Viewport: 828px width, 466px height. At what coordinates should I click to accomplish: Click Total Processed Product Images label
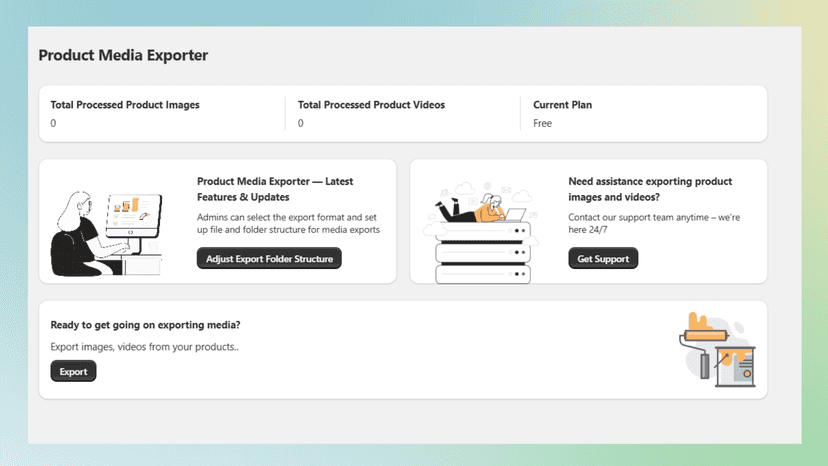coord(125,105)
